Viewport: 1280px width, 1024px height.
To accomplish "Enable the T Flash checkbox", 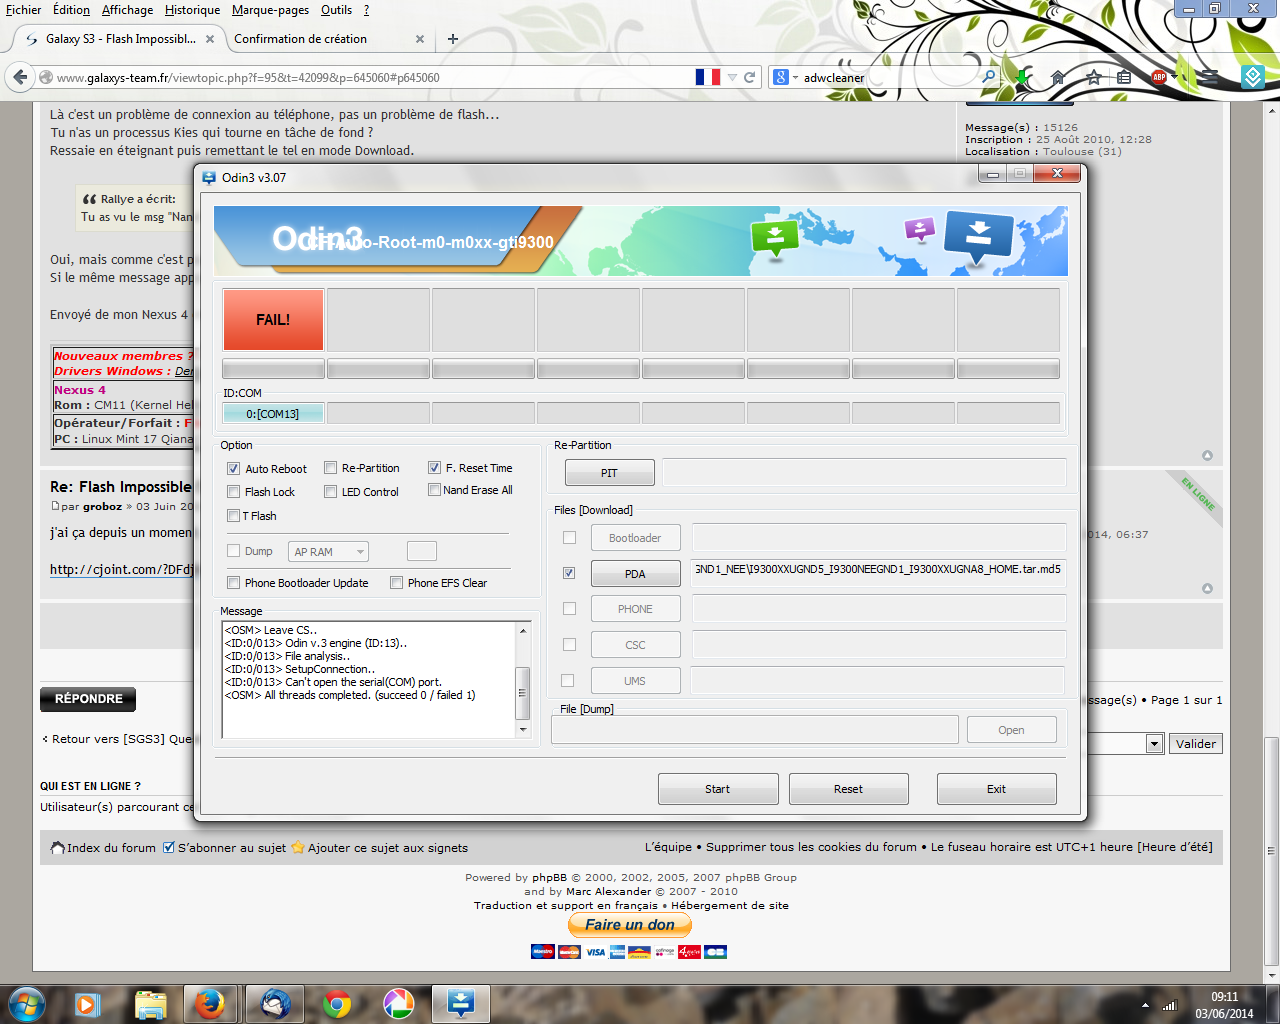I will coord(233,516).
